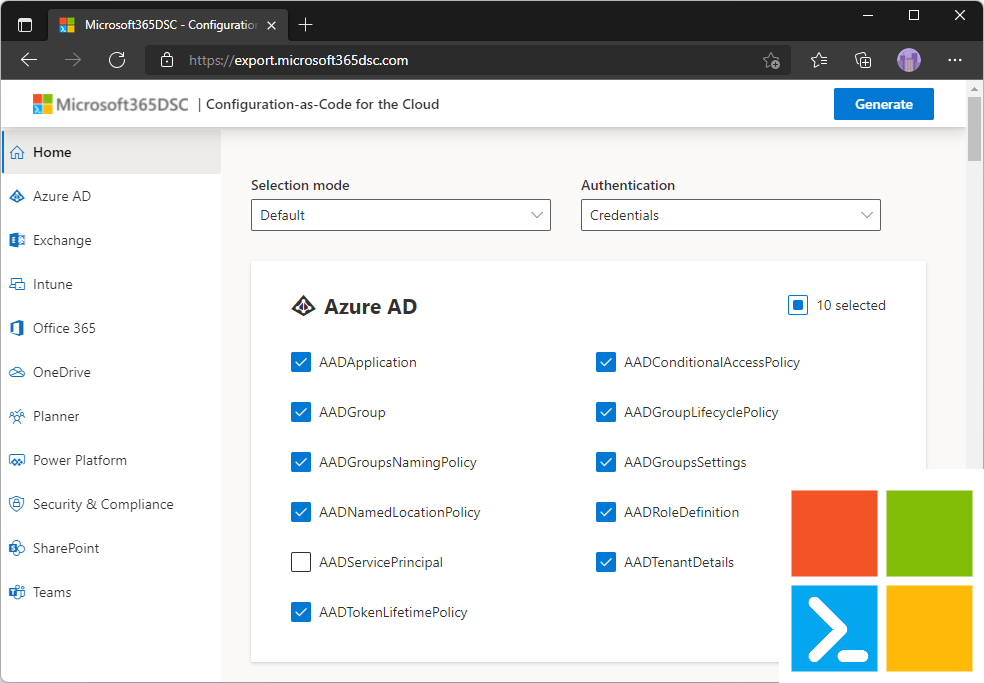
Task: Uncheck AADApplication checkbox
Action: [301, 362]
